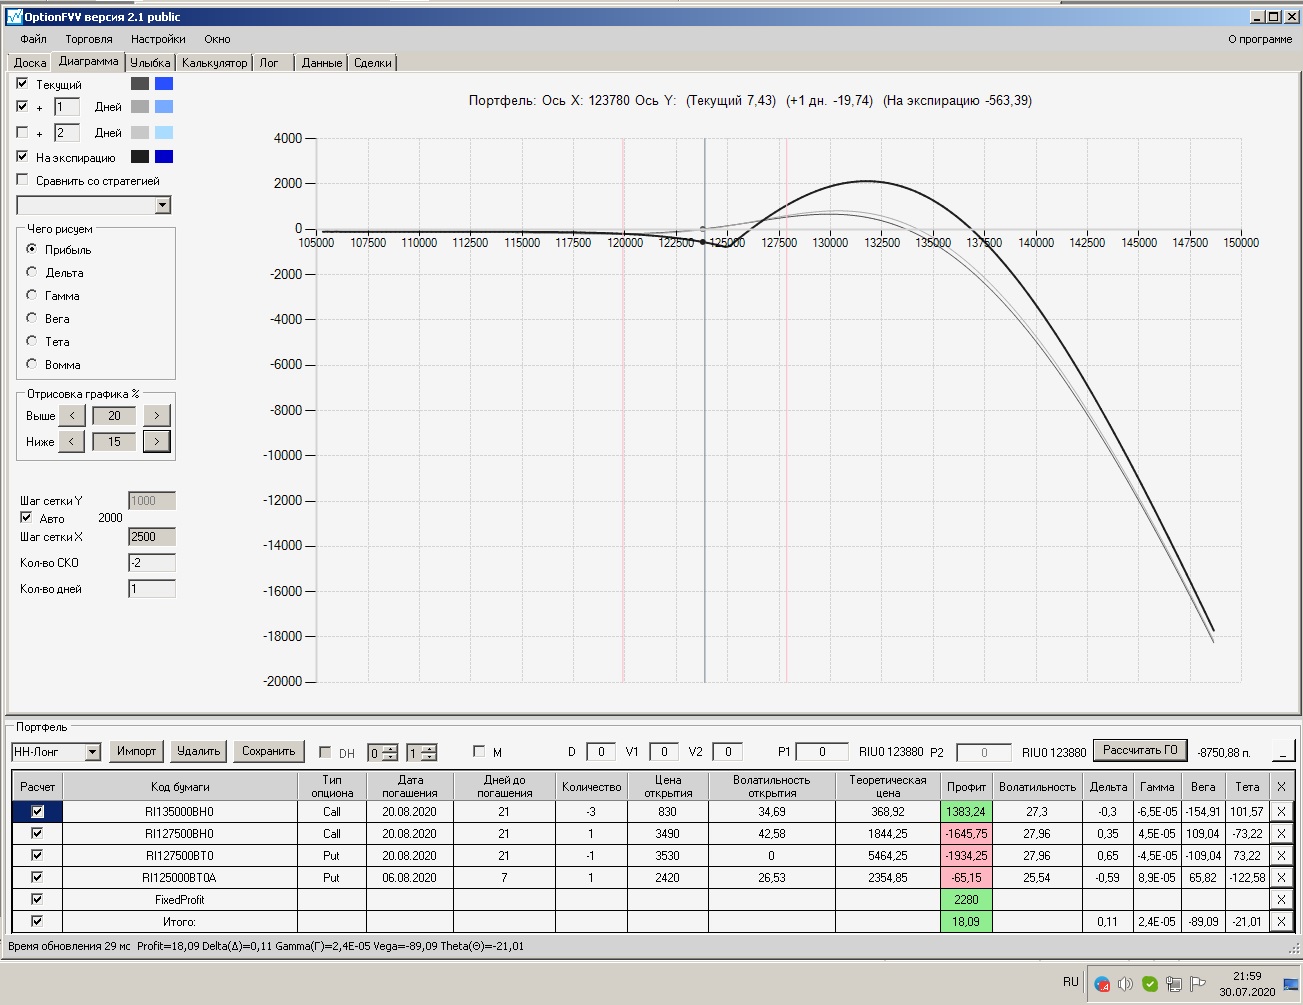Click the blue color swatch beside Текущий
1303x1005 pixels.
coord(164,84)
